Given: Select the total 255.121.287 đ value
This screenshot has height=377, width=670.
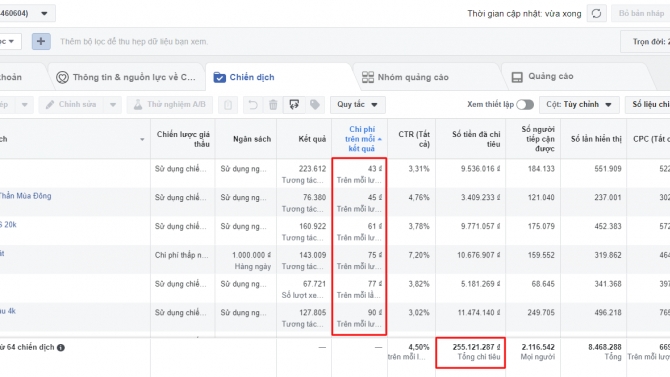Looking at the screenshot, I should click(x=476, y=347).
